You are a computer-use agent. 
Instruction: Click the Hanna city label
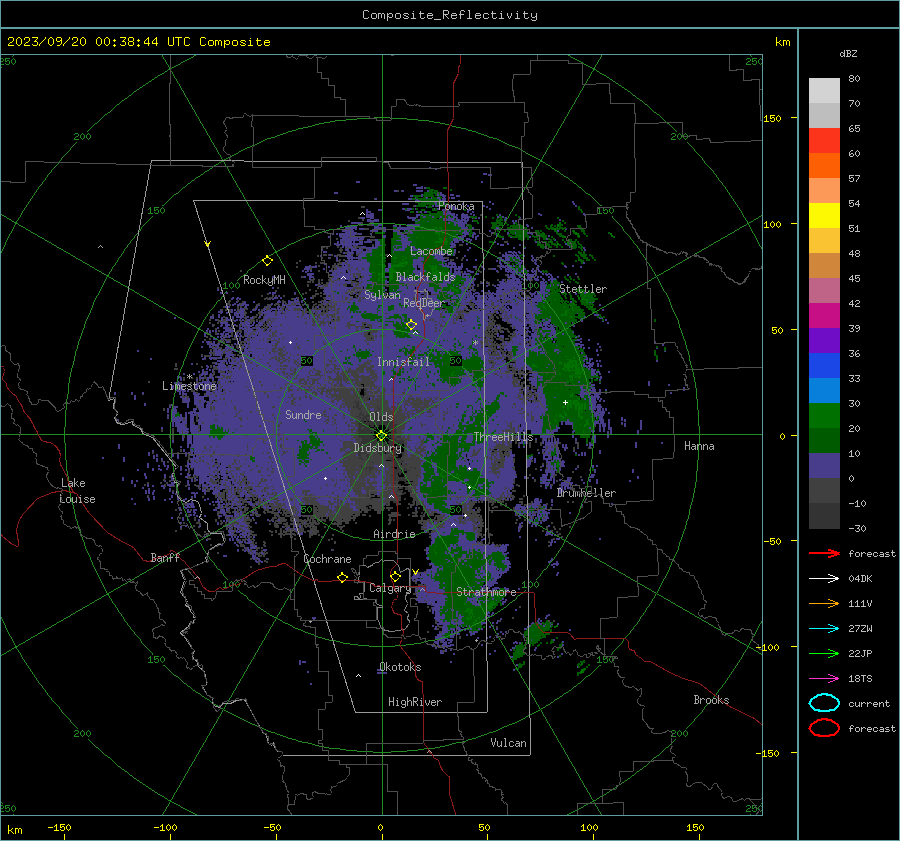[699, 446]
